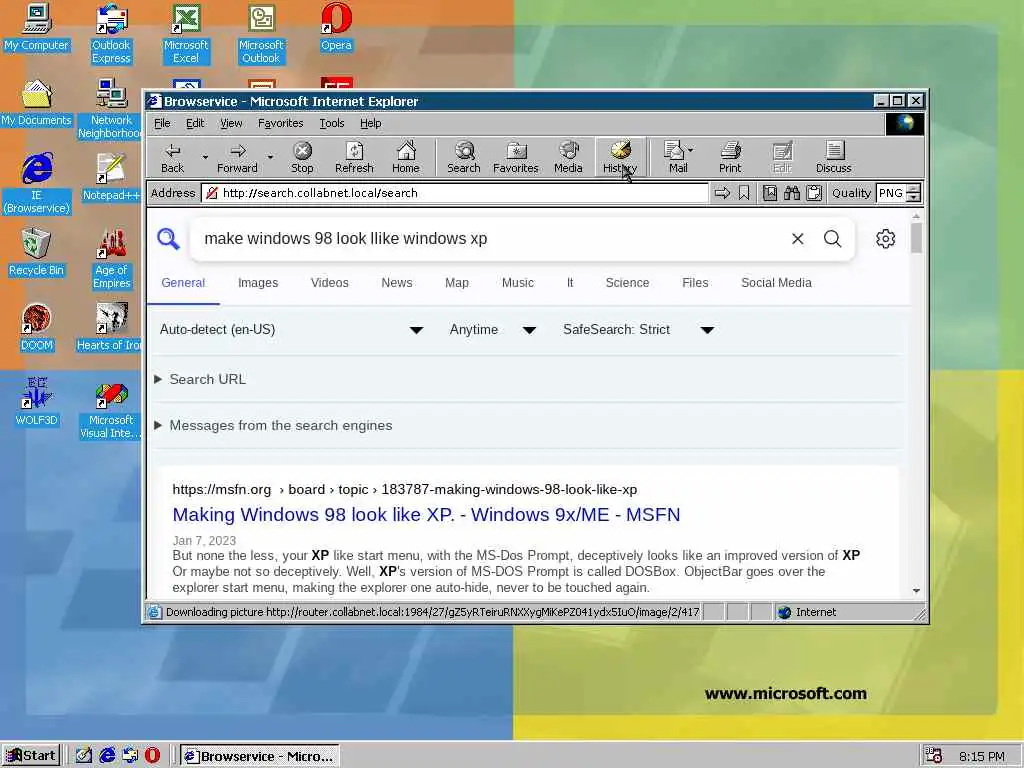Click the clipboard icon in address row
This screenshot has height=768, width=1024.
pyautogui.click(x=814, y=193)
